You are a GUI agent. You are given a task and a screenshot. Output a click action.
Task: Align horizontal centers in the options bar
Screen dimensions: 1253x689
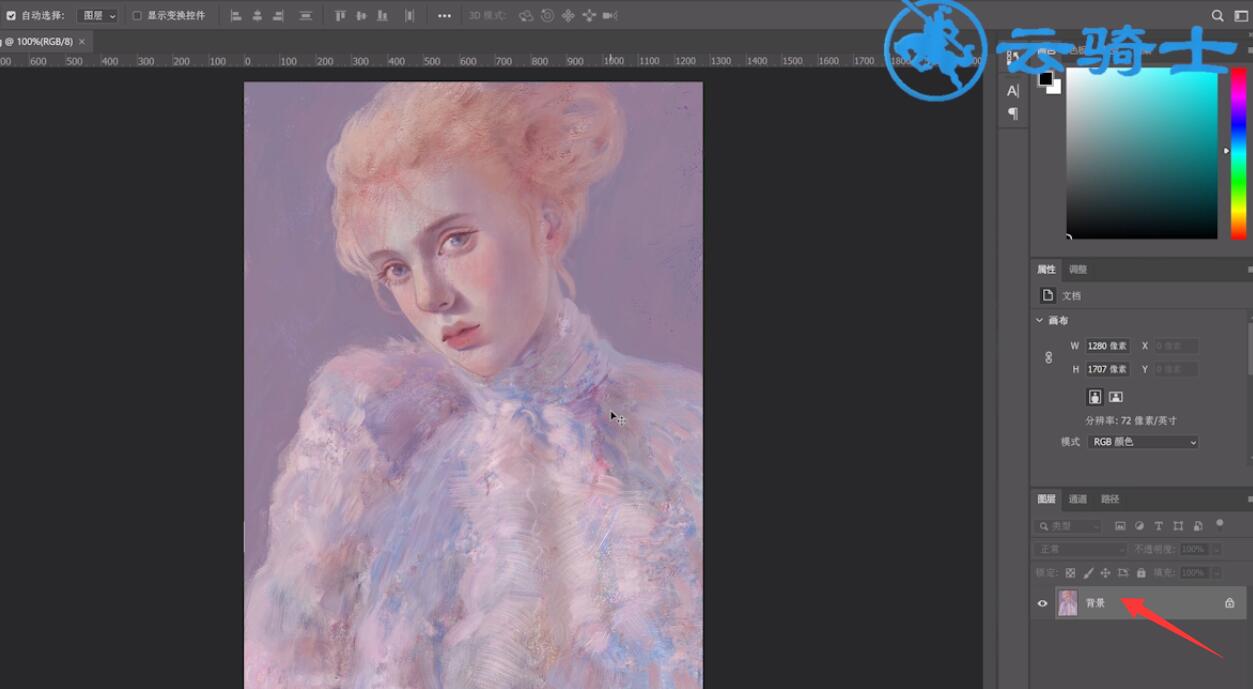pyautogui.click(x=257, y=16)
